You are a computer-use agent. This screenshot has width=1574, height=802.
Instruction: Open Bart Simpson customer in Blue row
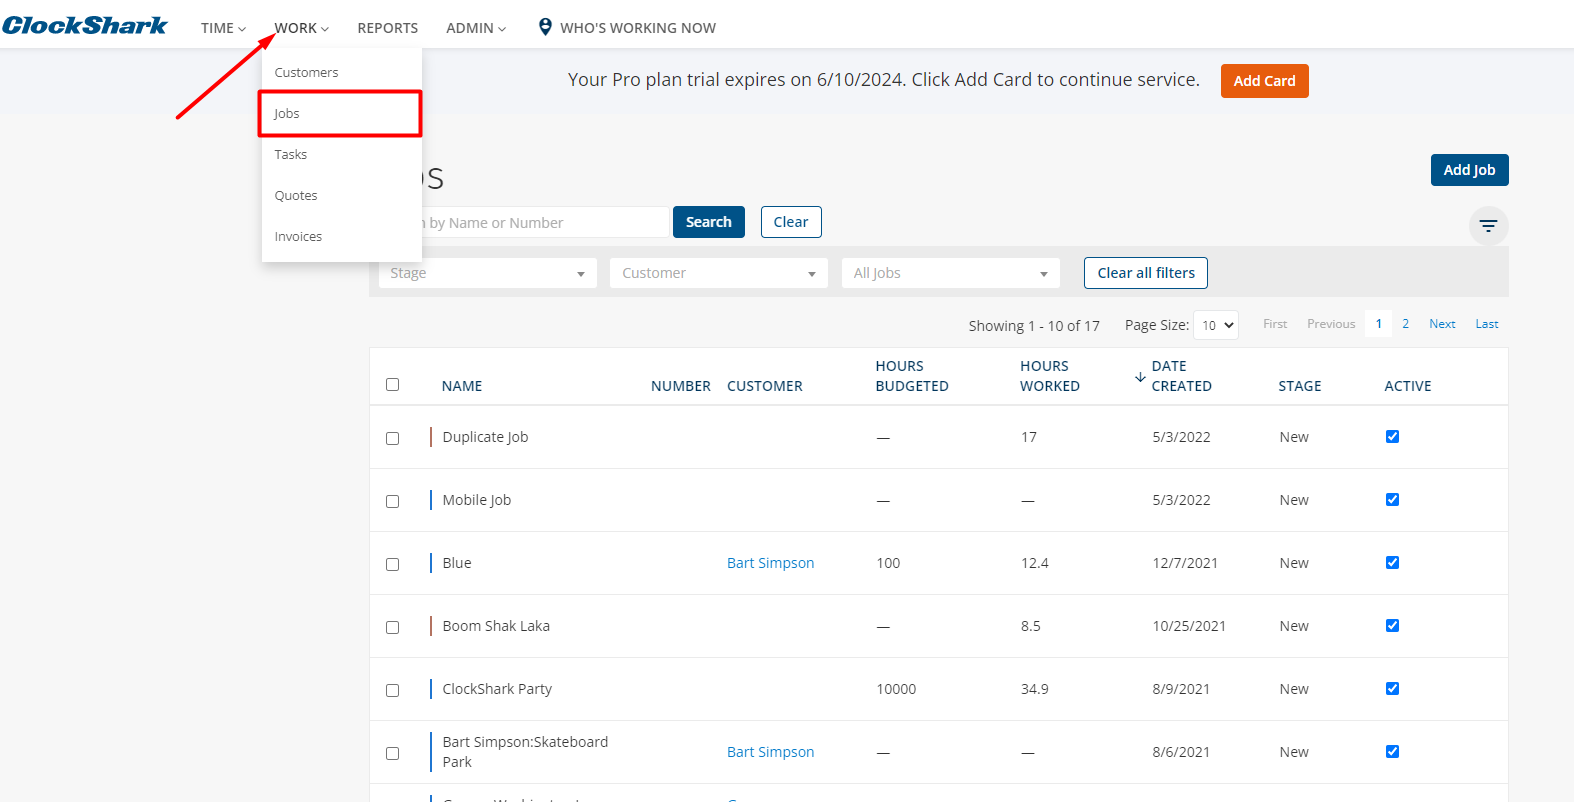(770, 563)
